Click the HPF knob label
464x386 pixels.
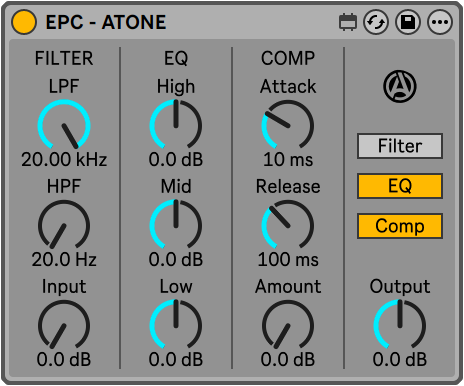[x=64, y=186]
